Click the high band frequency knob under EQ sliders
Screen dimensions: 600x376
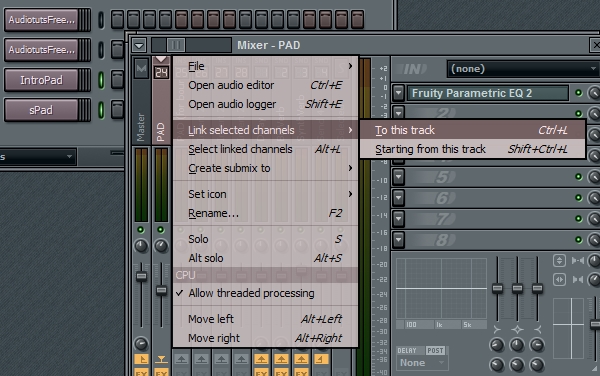click(x=537, y=345)
